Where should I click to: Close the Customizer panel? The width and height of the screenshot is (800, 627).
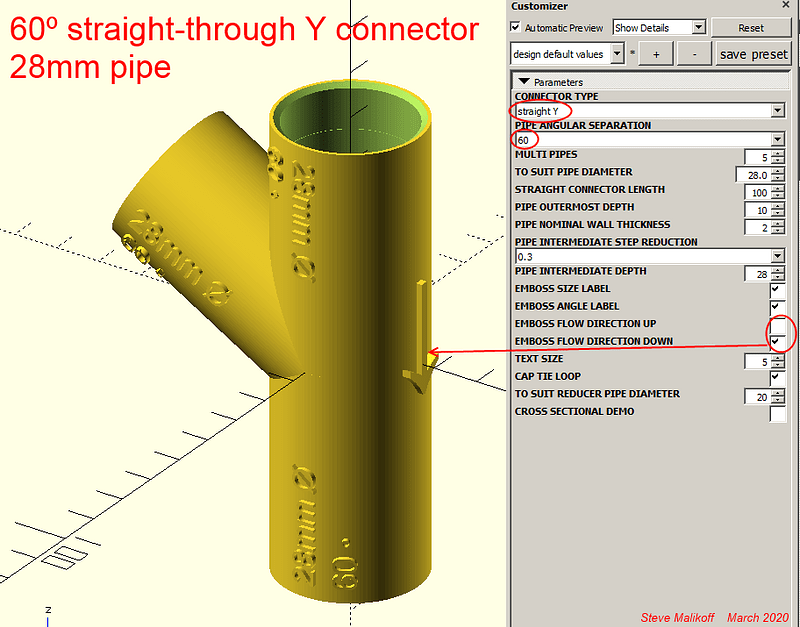[786, 5]
